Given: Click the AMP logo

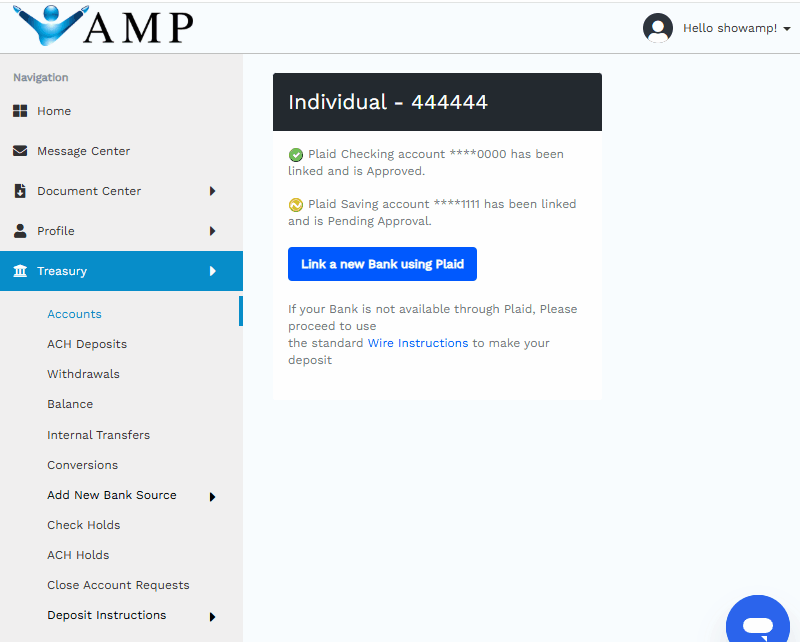Looking at the screenshot, I should point(105,26).
